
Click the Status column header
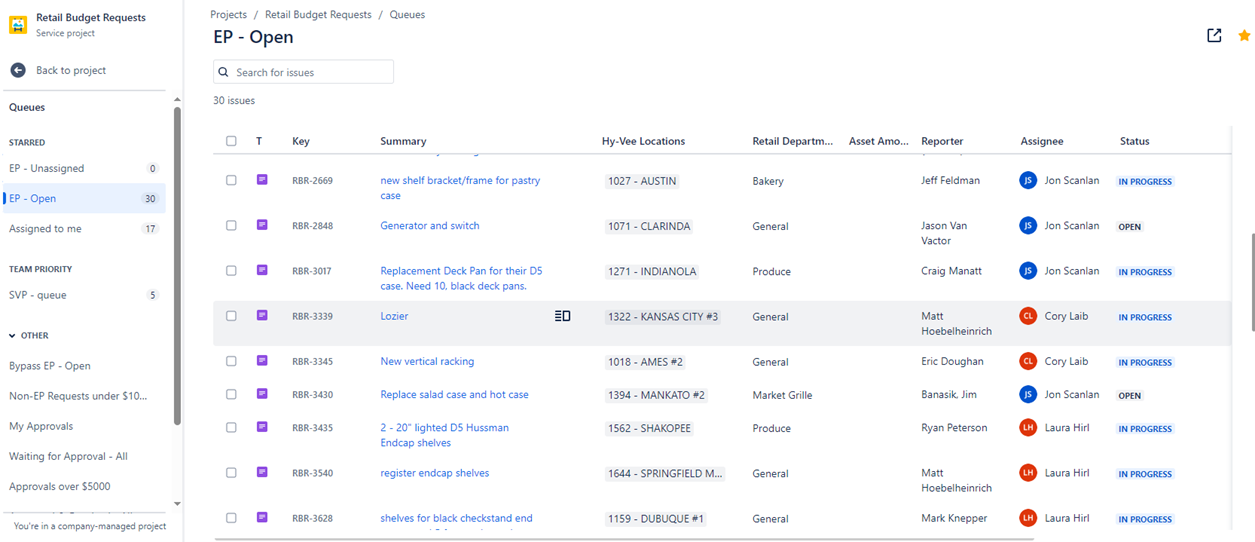tap(1134, 141)
